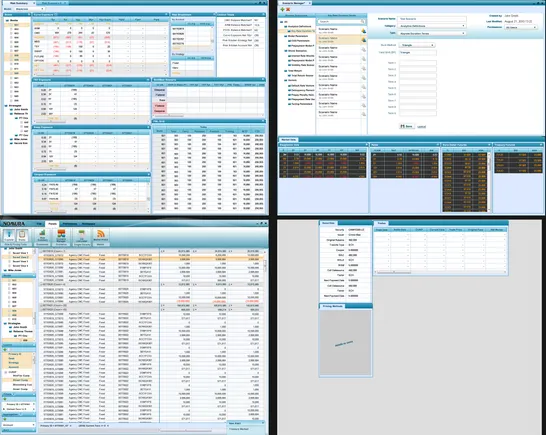Click the Yield Shift input containing Triangle

(x=418, y=53)
